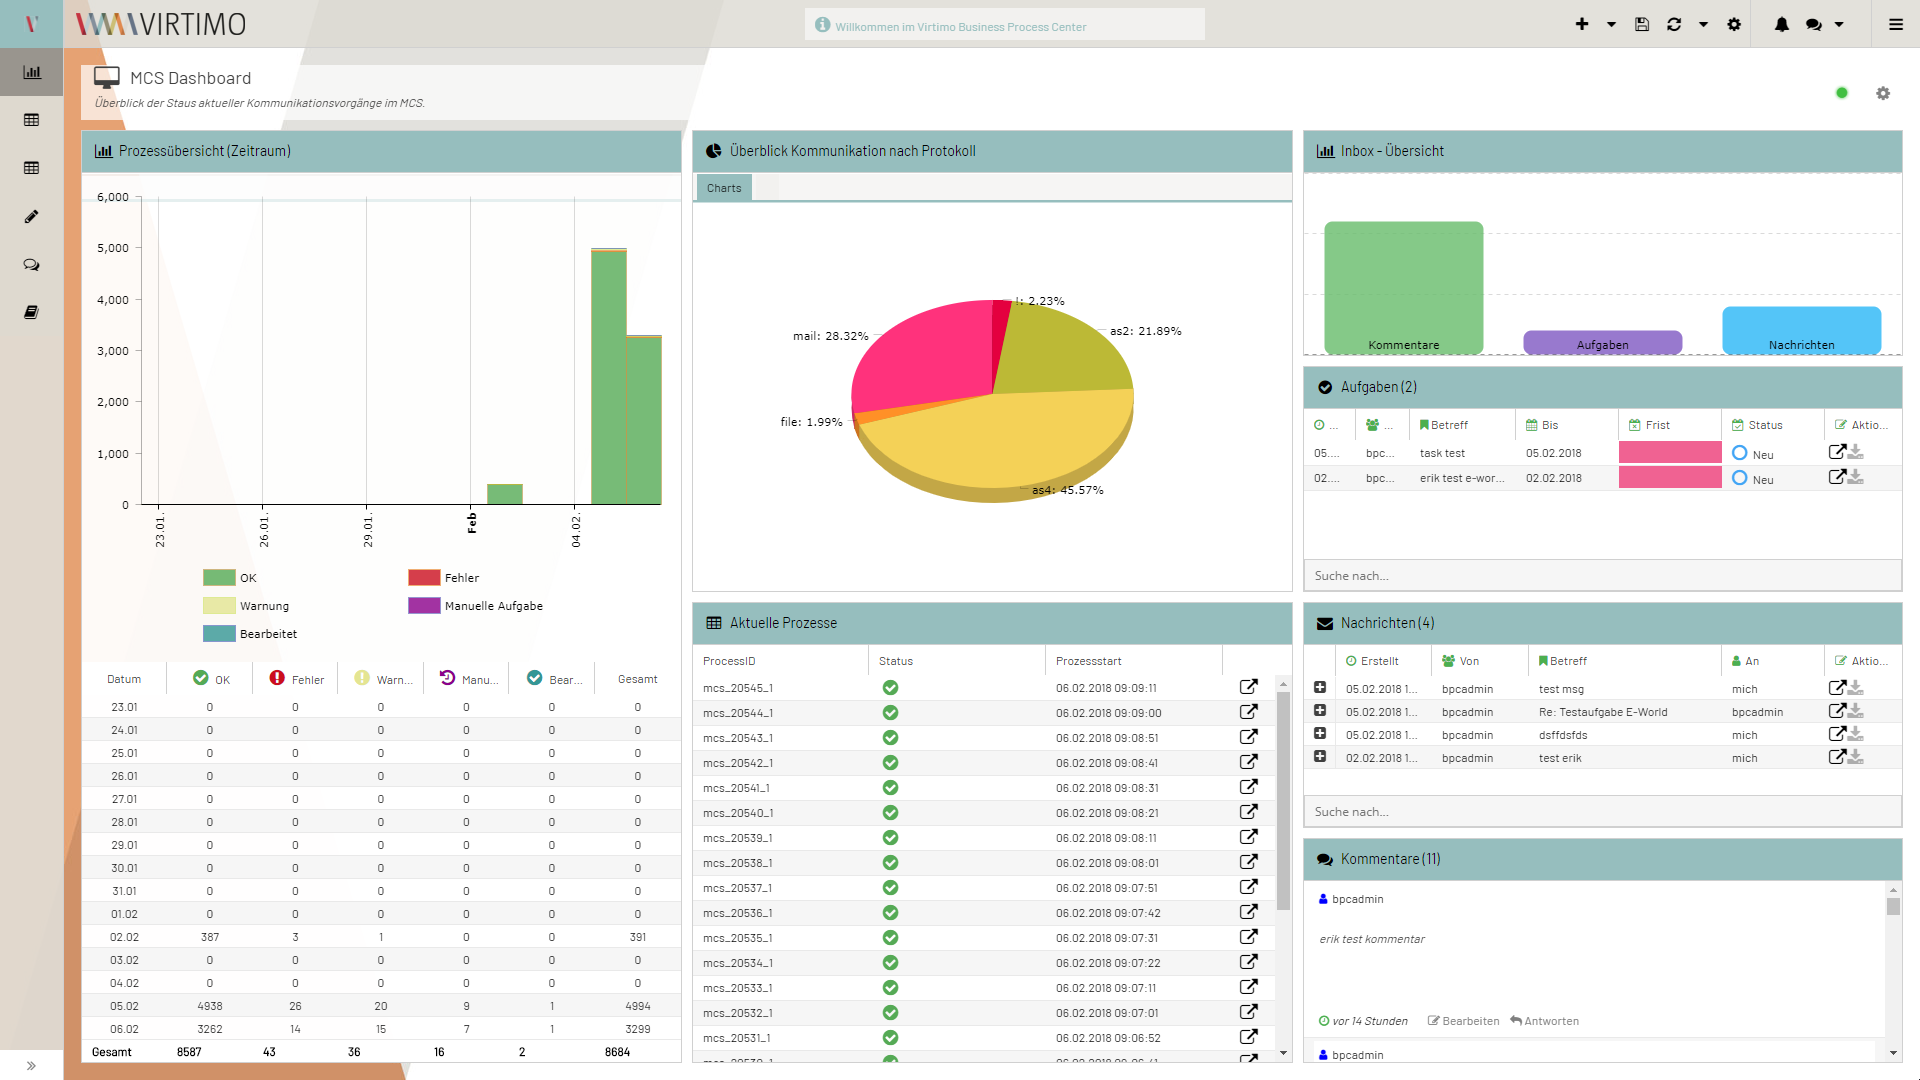The height and width of the screenshot is (1080, 1920).
Task: Click the green status indicator dot
Action: 1842,93
